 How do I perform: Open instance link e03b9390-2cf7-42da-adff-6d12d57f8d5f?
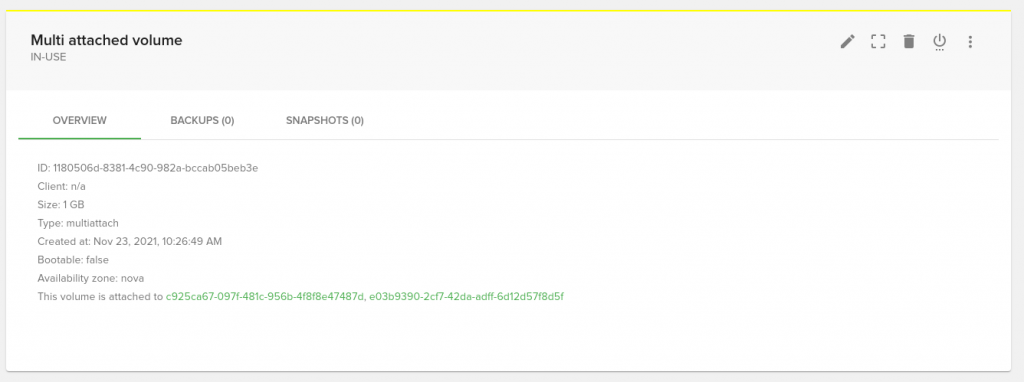click(x=466, y=296)
